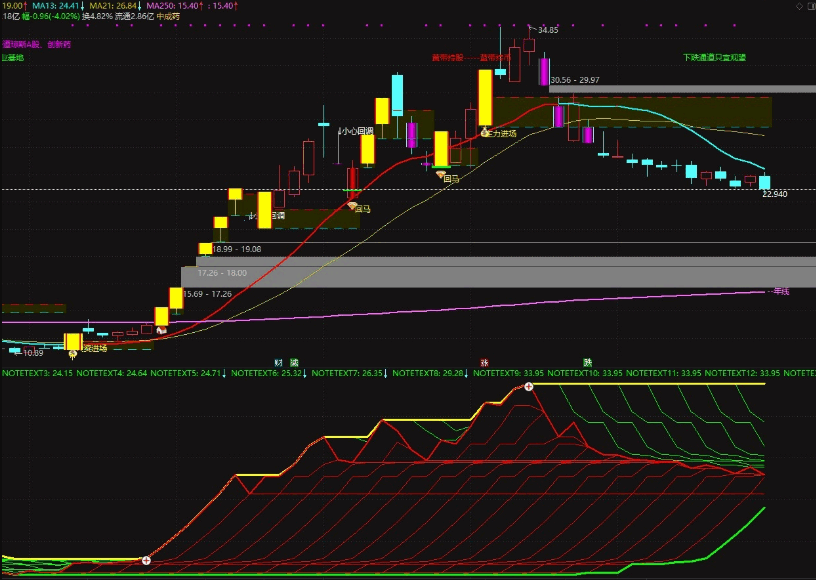Click the NOTETEXT5: 24.71 value
The image size is (816, 580).
point(188,373)
